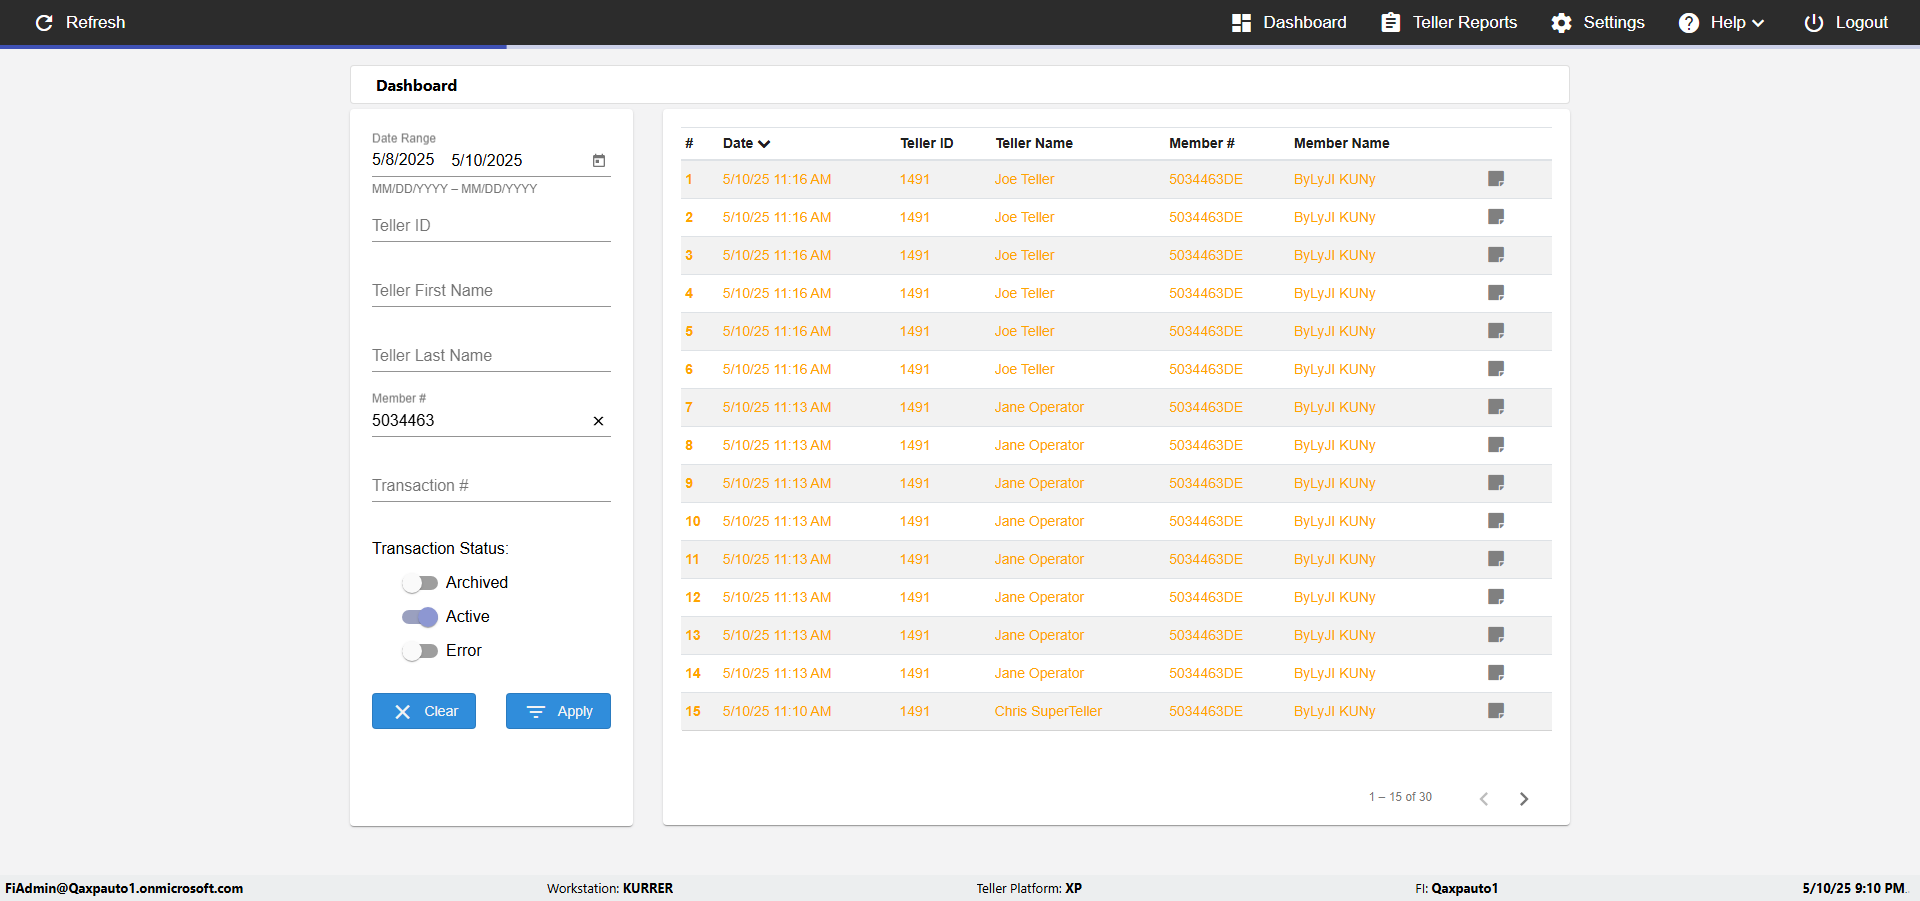Open note icon for row 3
Viewport: 1920px width, 901px height.
click(x=1496, y=255)
